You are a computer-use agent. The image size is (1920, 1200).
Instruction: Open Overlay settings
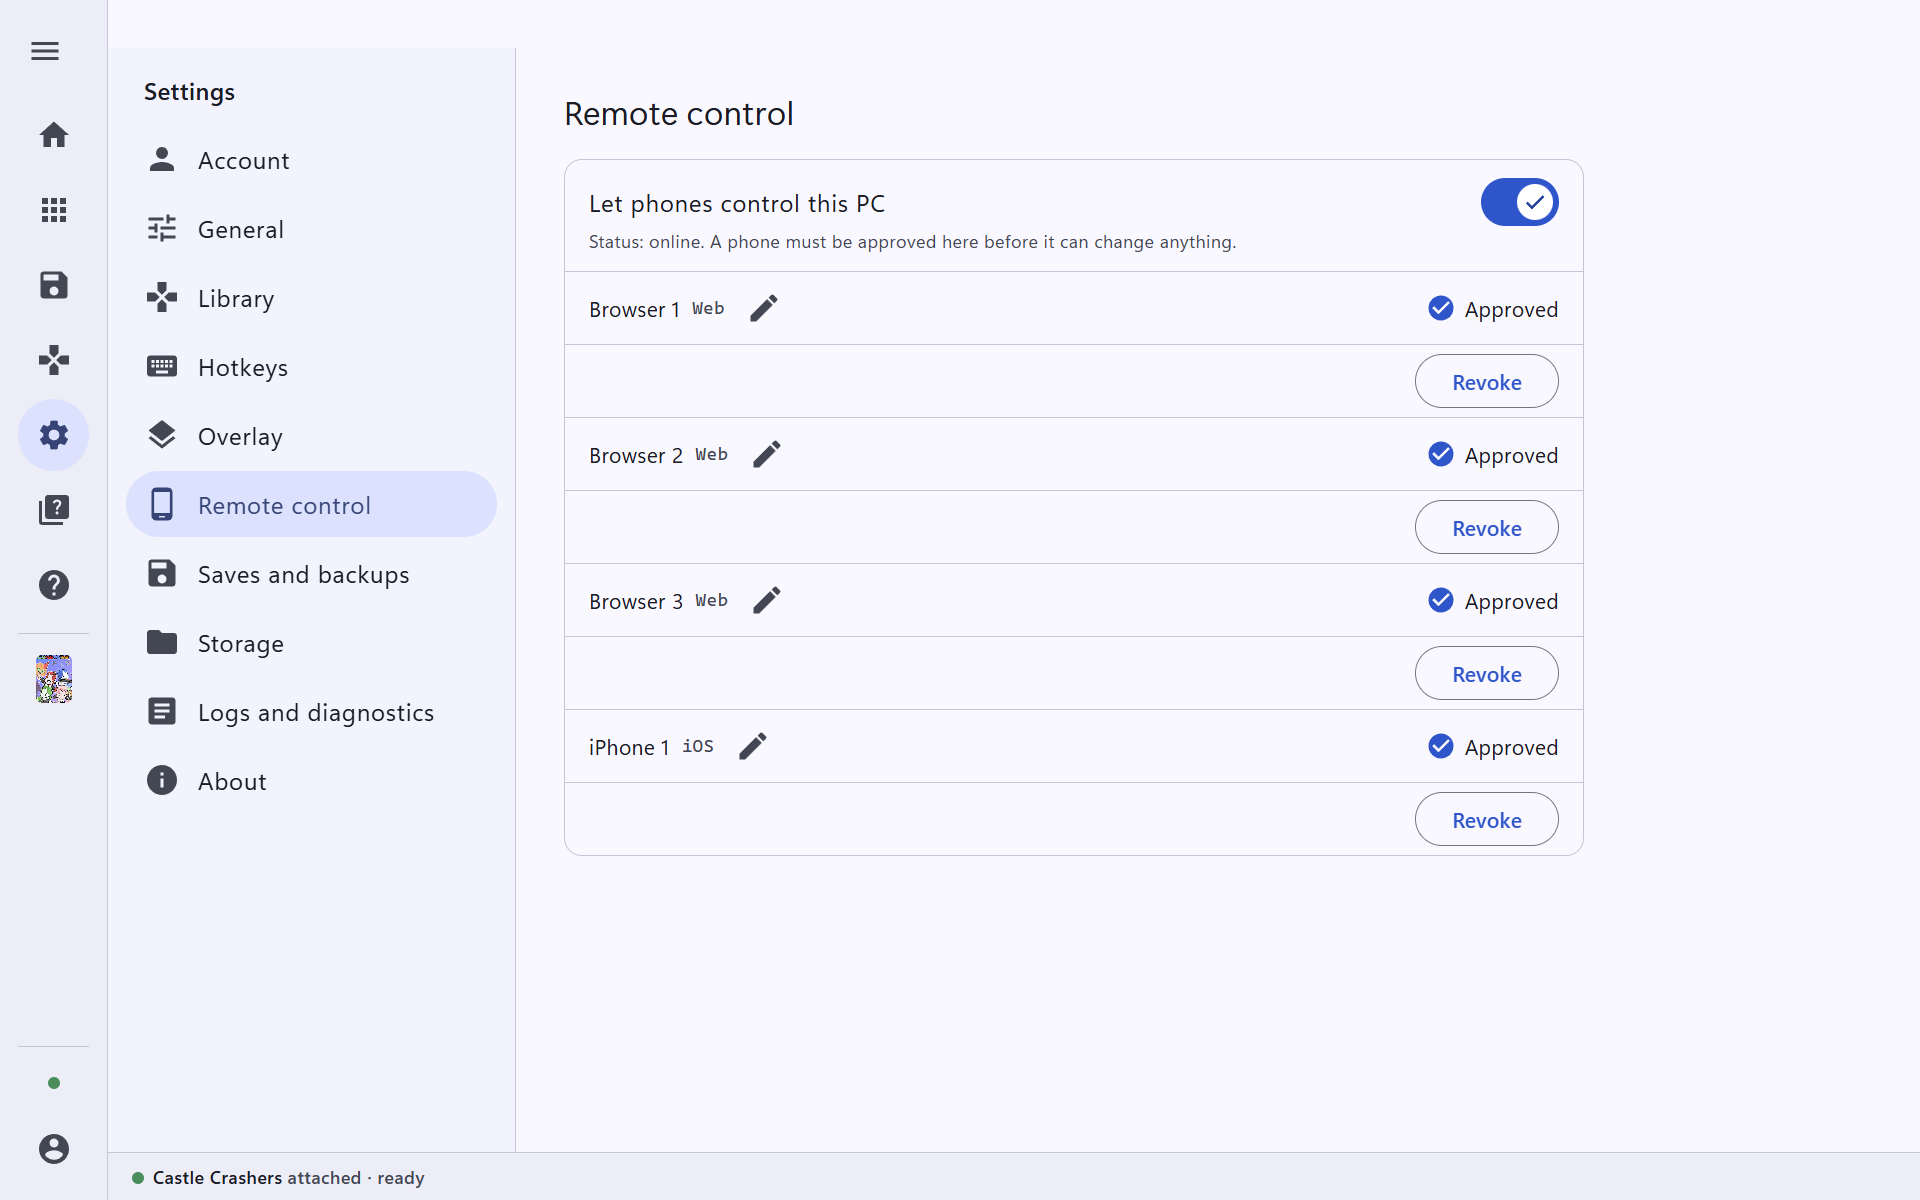[311, 436]
